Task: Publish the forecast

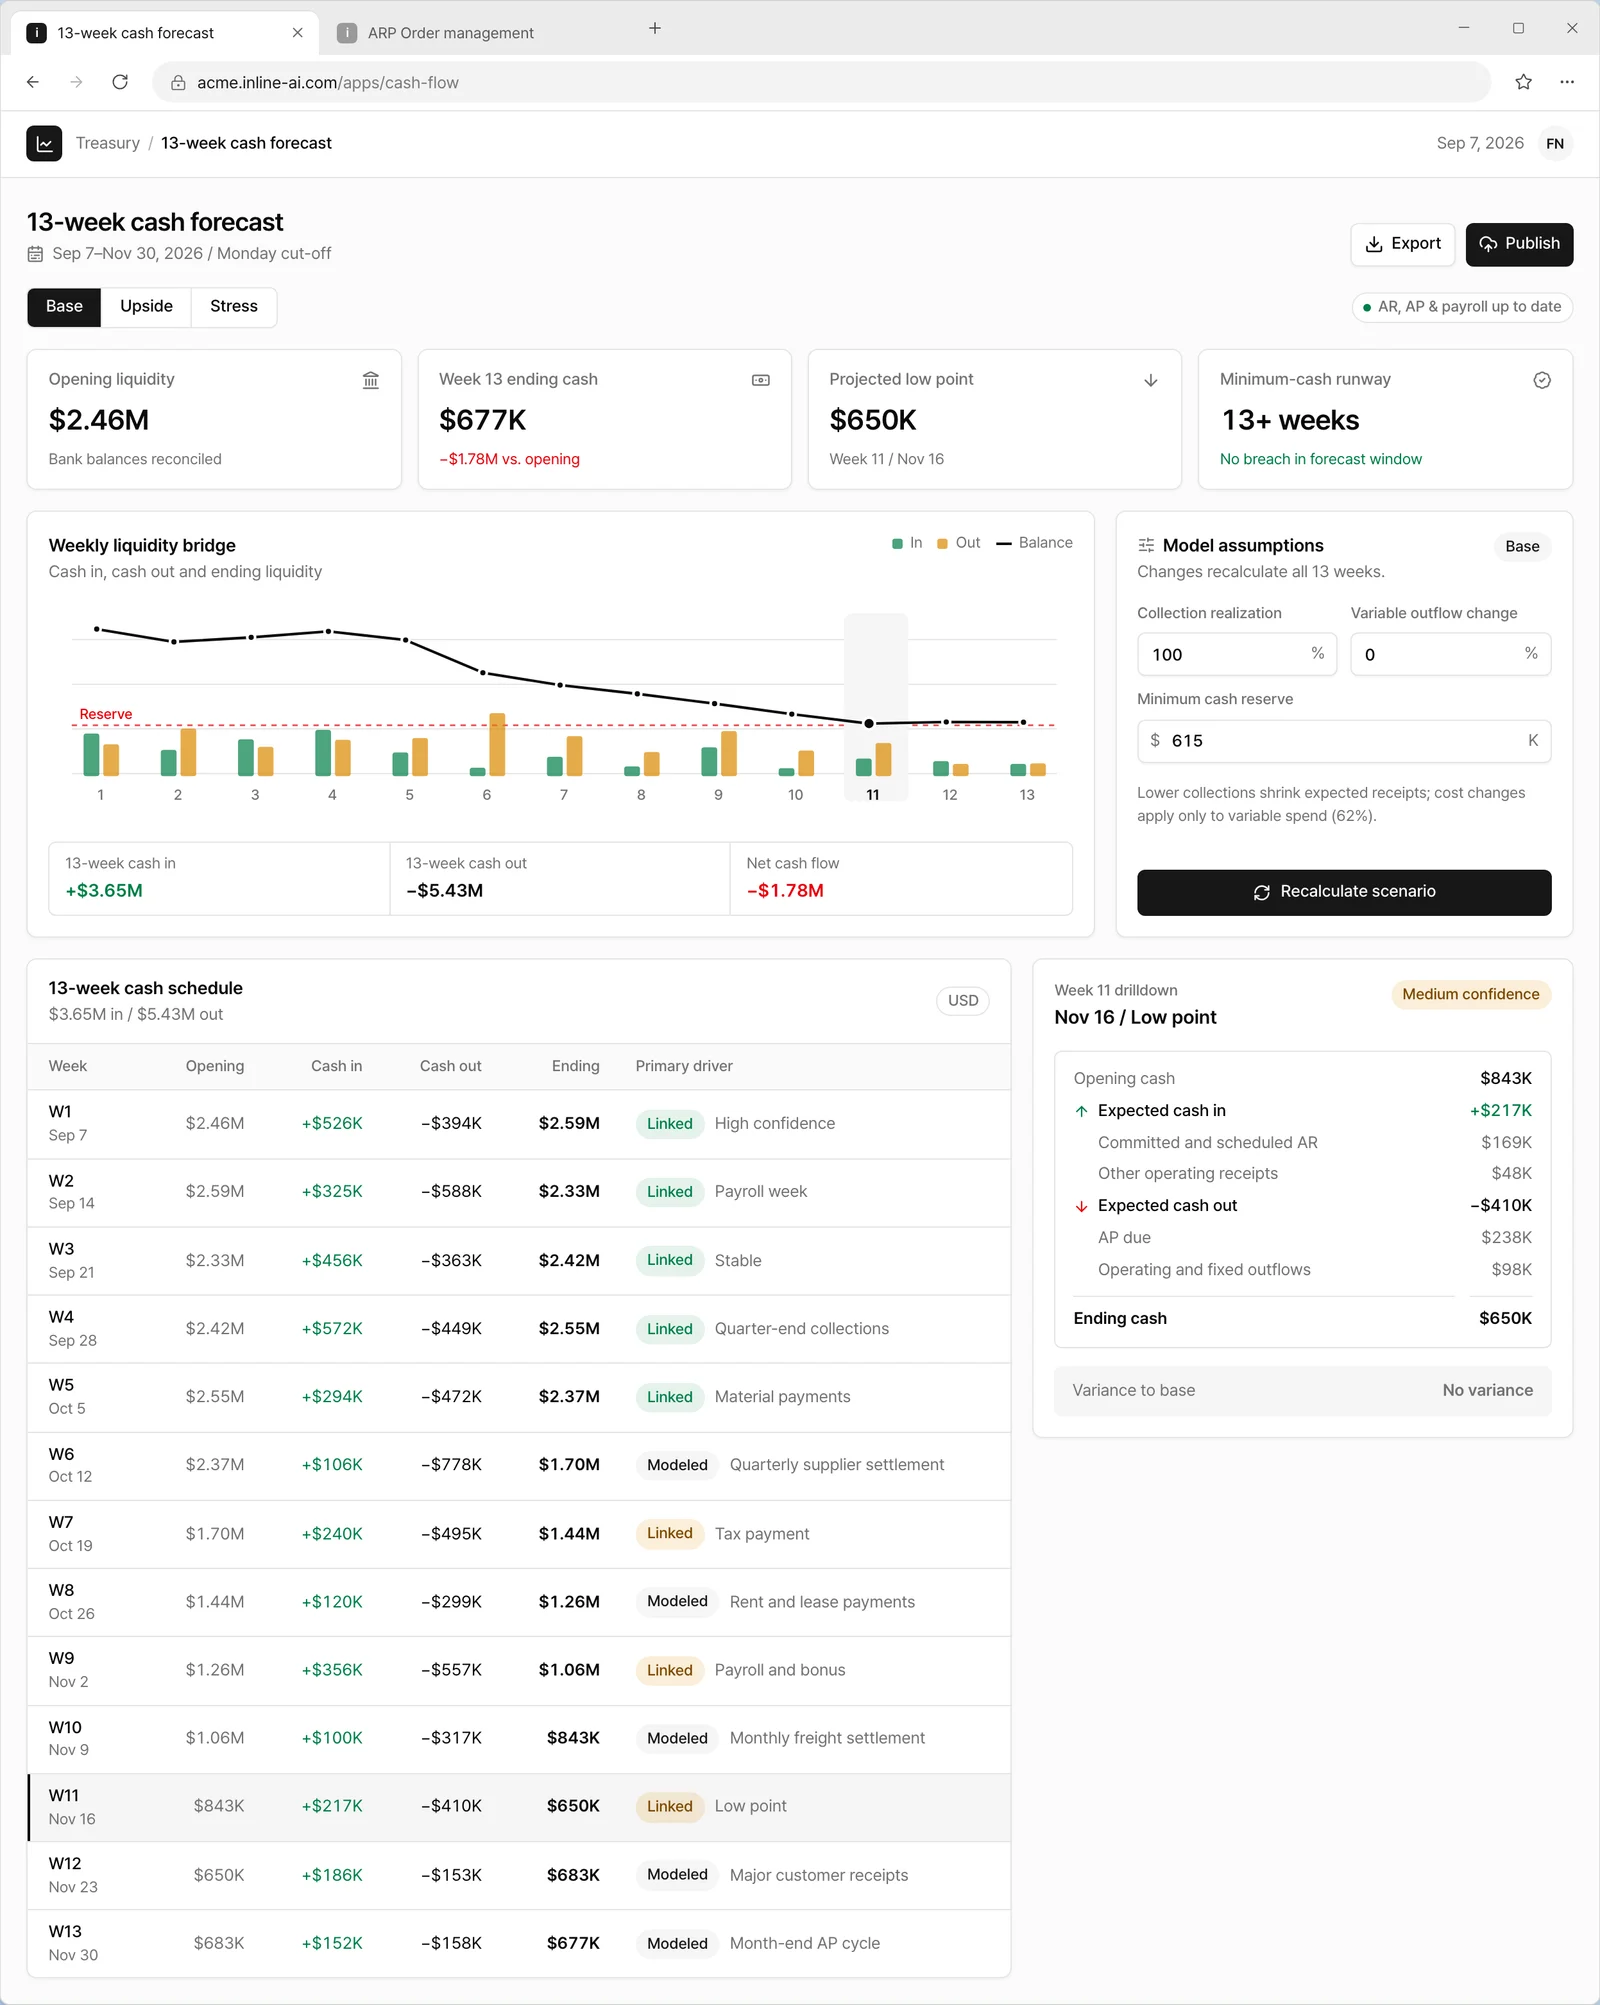Action: tap(1519, 244)
